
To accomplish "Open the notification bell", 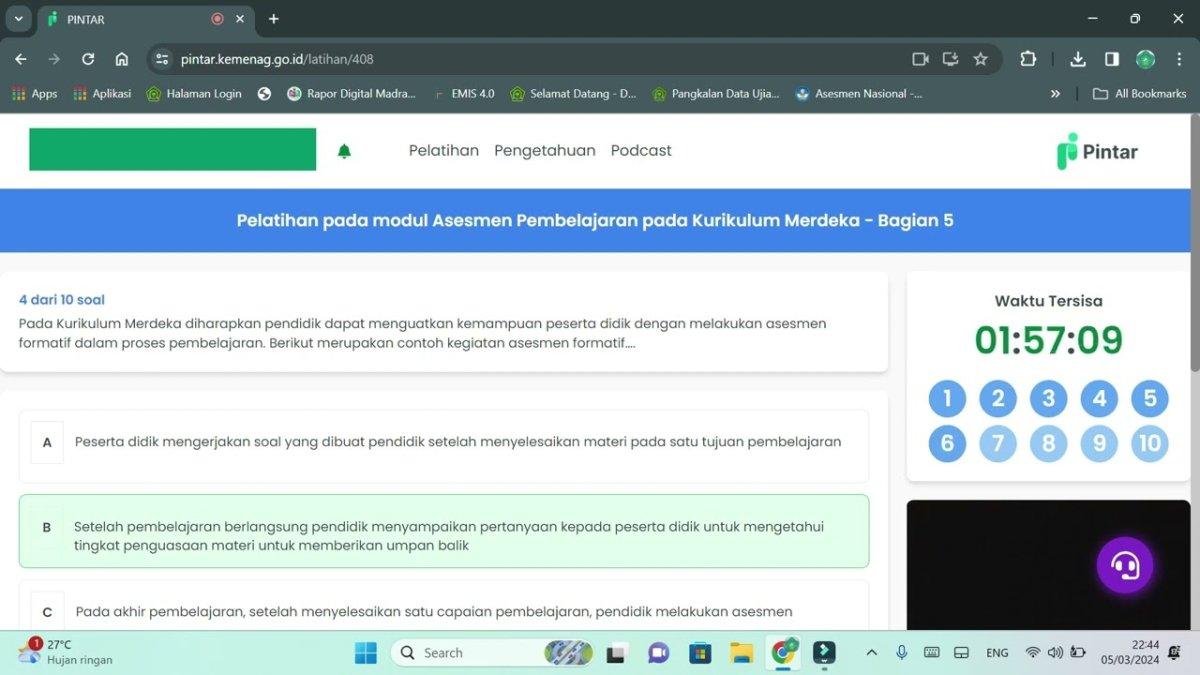I will click(x=344, y=150).
